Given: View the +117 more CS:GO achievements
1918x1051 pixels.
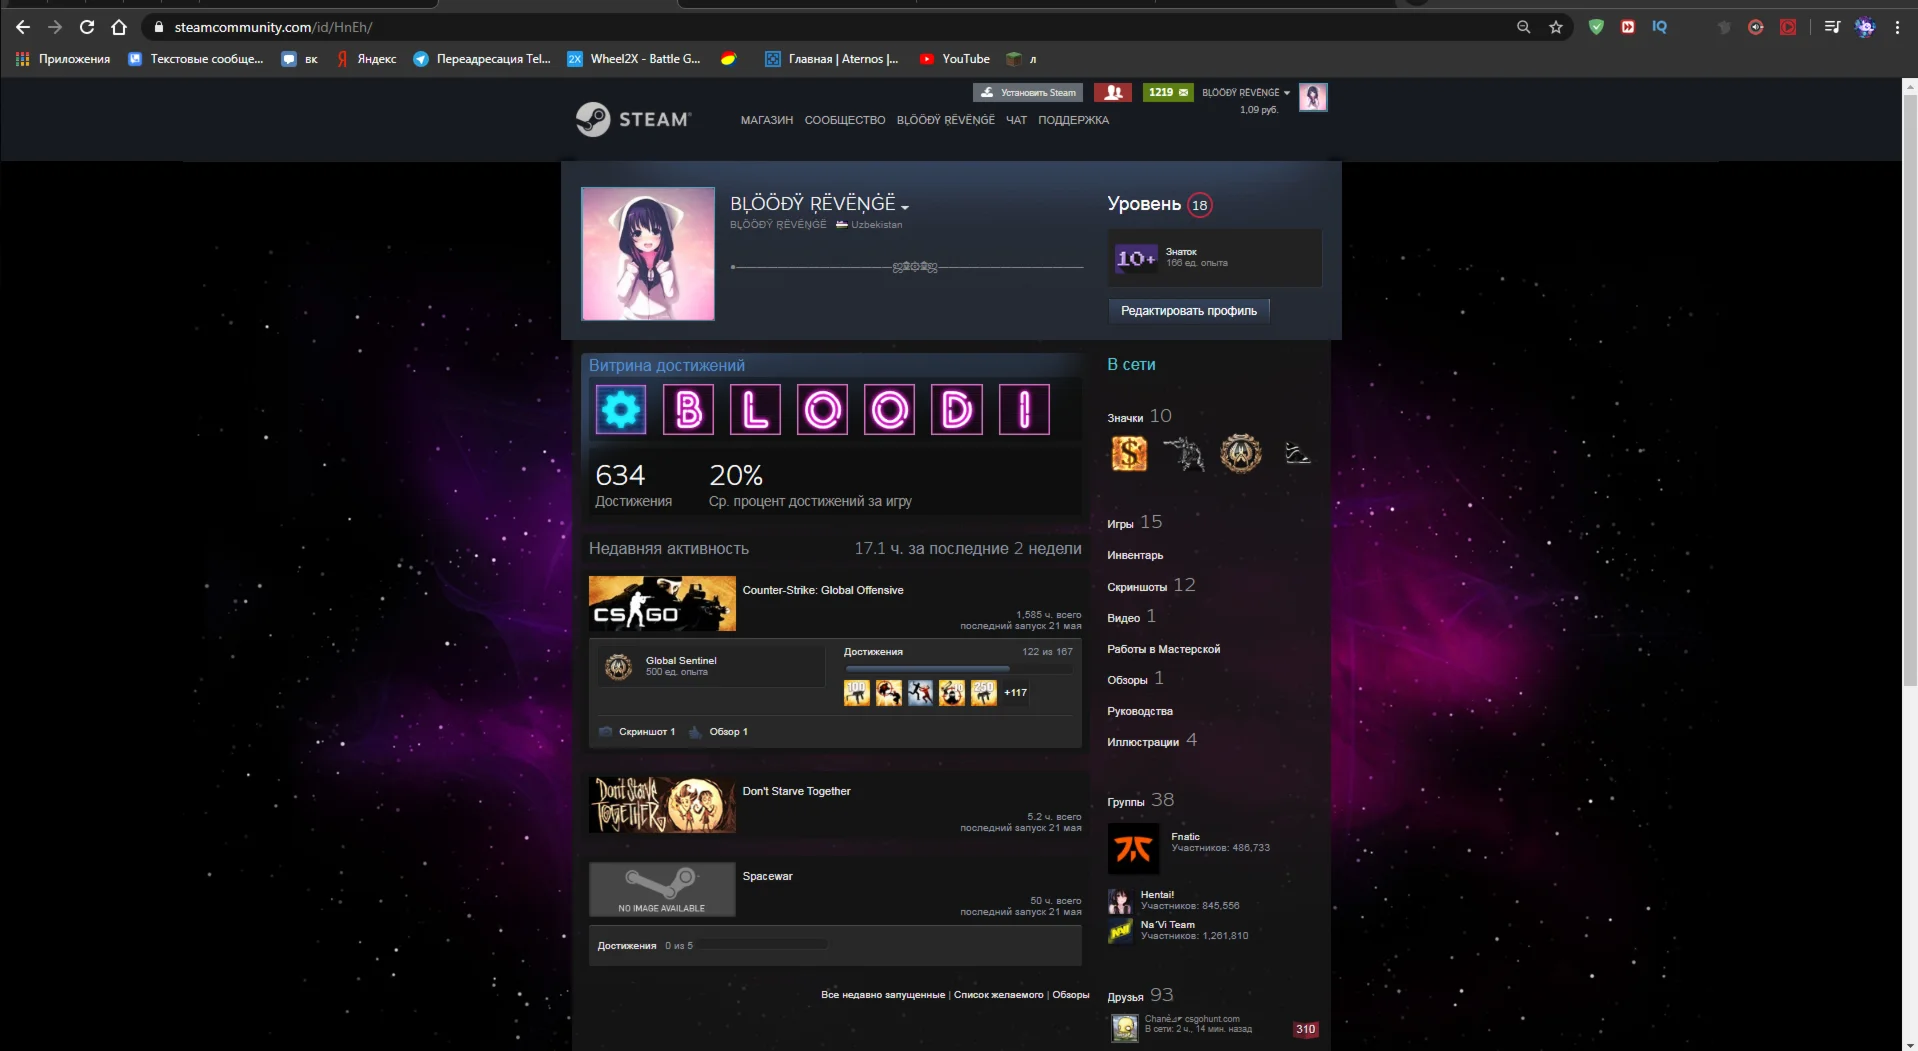Looking at the screenshot, I should [1015, 693].
